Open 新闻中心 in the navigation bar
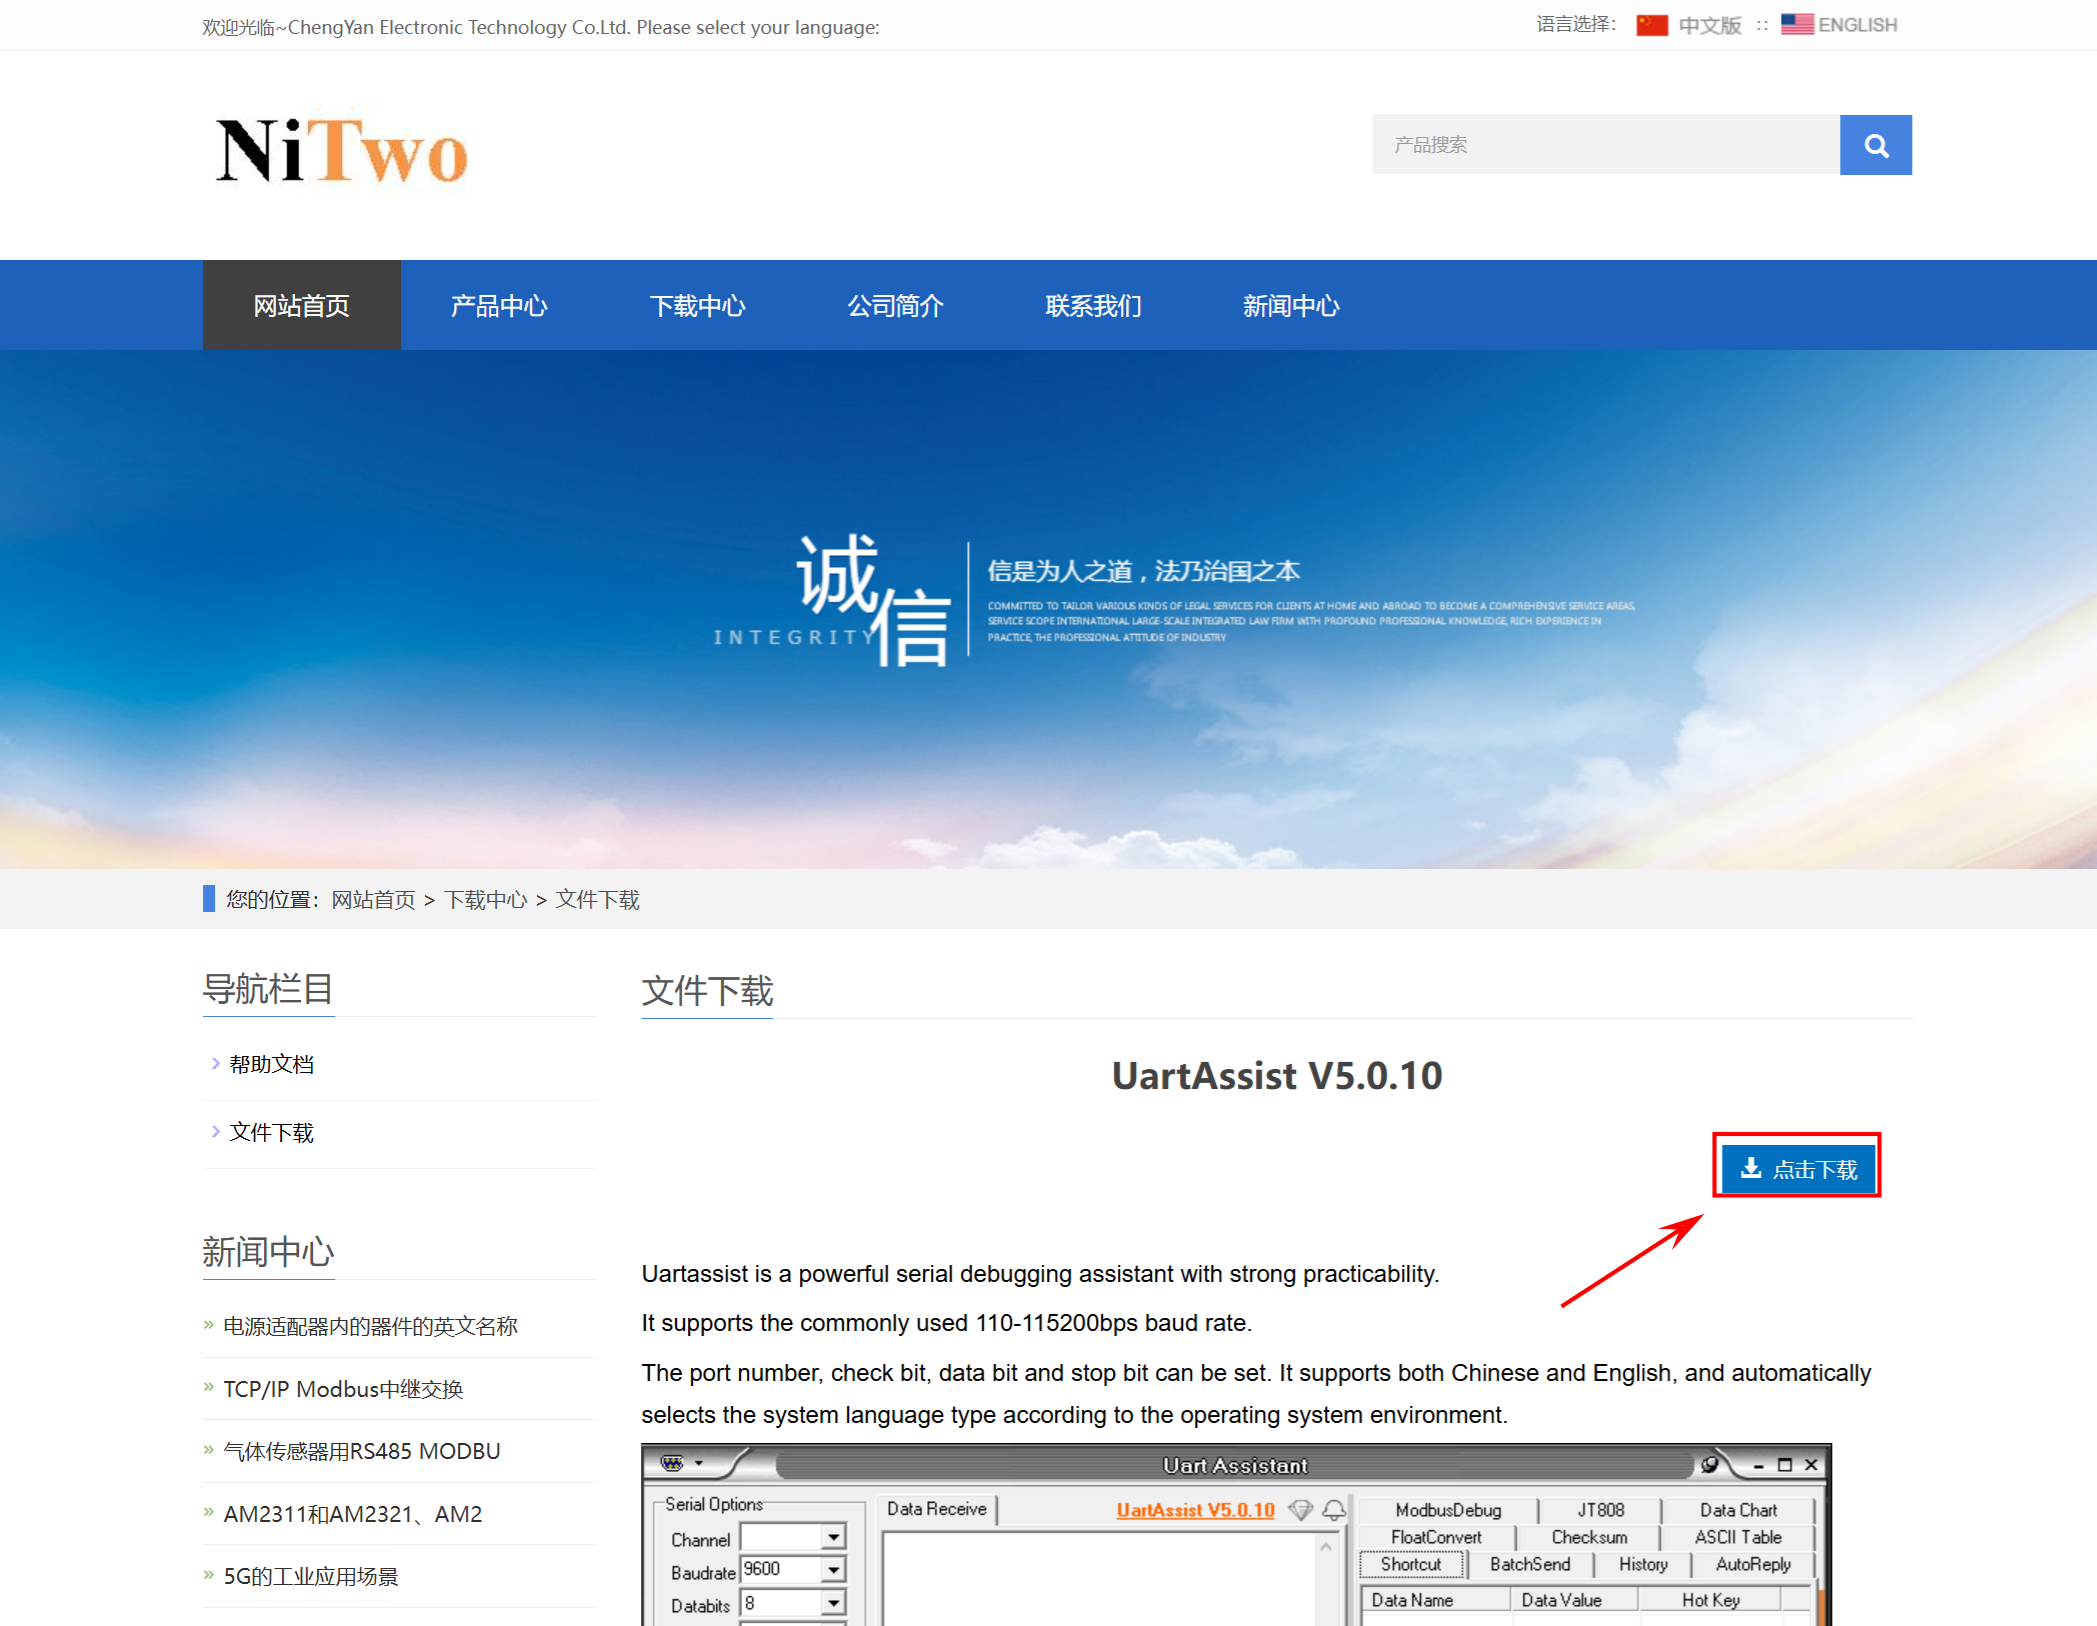The height and width of the screenshot is (1626, 2097). click(x=1291, y=305)
